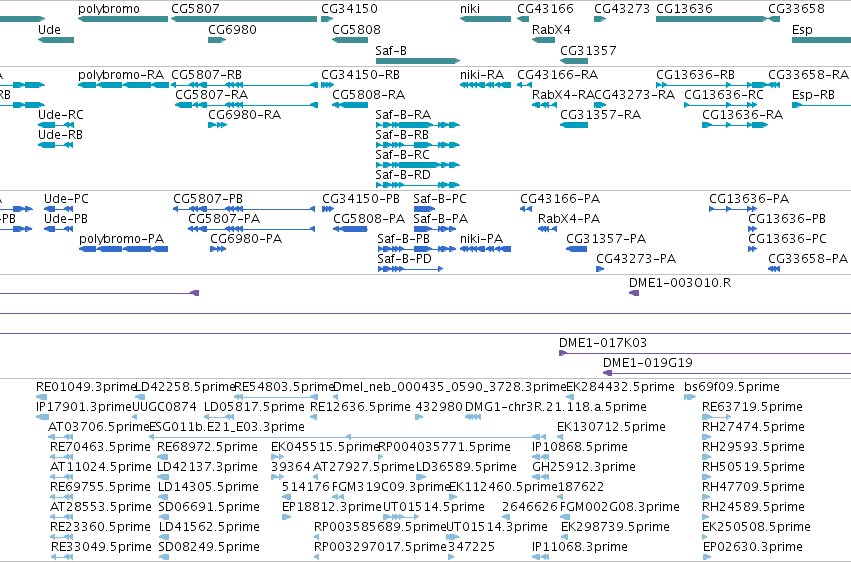Viewport: 851px width, 562px height.
Task: Click the 'CG5807-RB' transcript label
Action: point(207,74)
